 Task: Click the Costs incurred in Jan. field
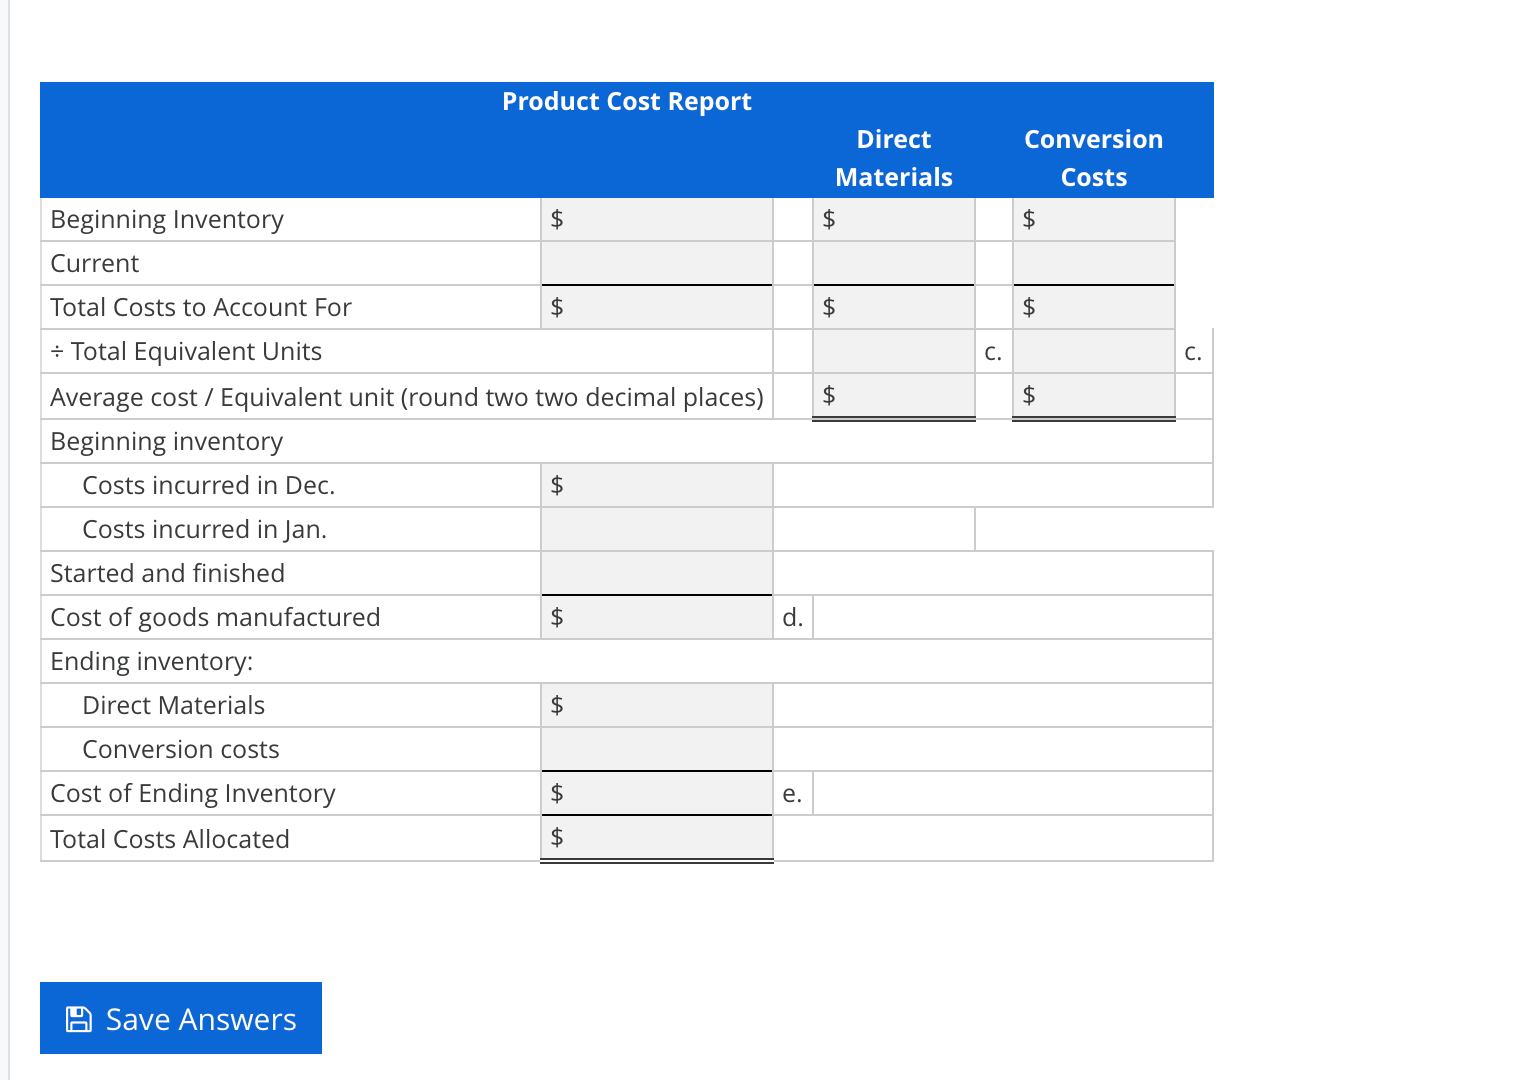coord(657,529)
